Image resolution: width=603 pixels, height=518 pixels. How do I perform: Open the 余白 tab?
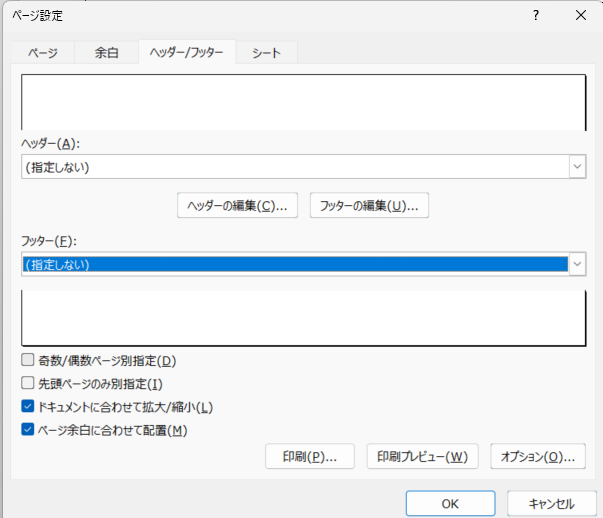pos(106,53)
